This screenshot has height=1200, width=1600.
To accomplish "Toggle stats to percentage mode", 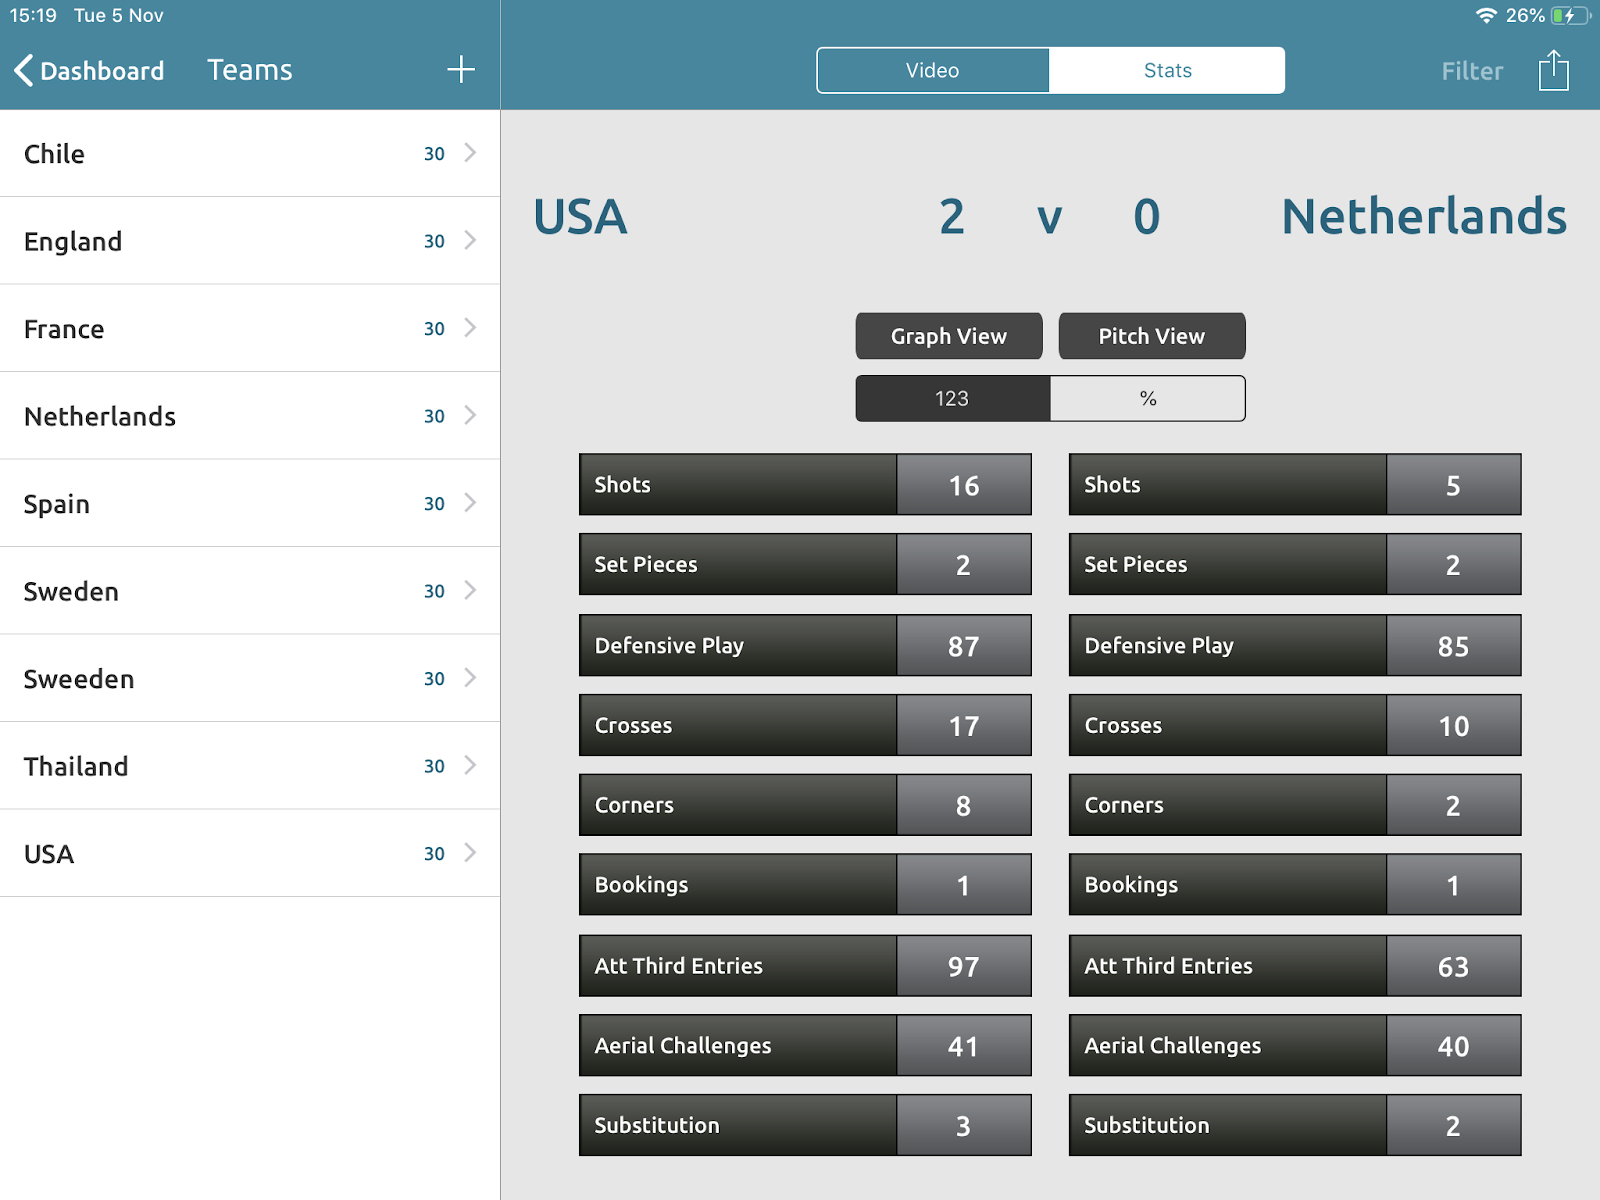I will 1147,398.
